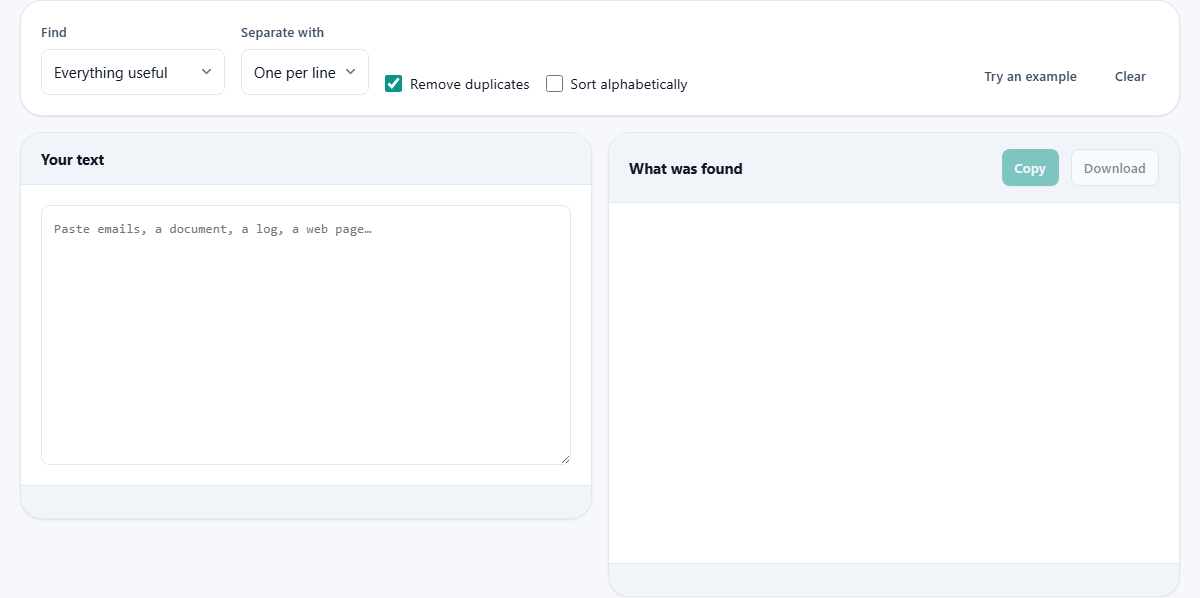The image size is (1200, 598).
Task: Click the What was found heading
Action: (686, 169)
